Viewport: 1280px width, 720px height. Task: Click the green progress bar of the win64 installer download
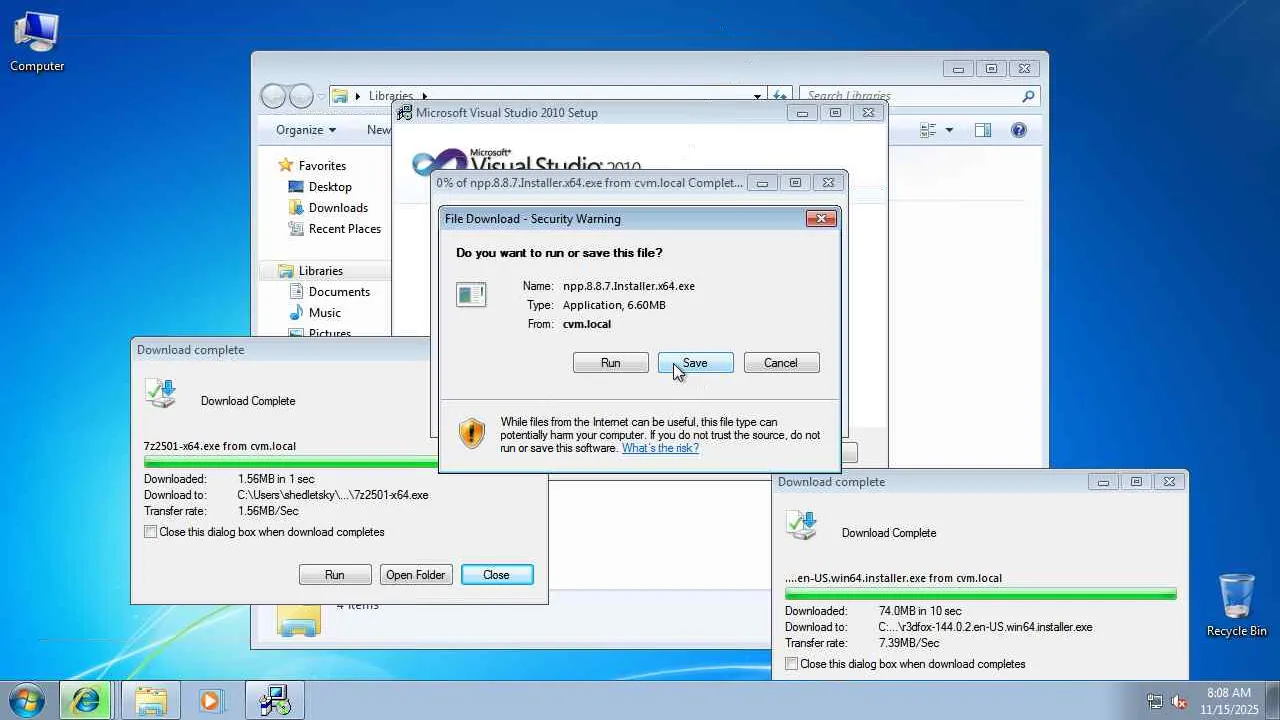(981, 594)
